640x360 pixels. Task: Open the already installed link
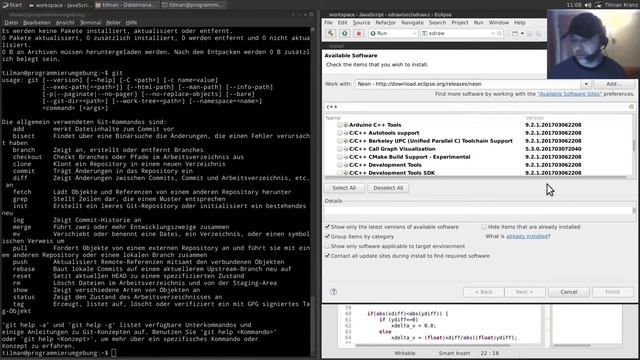point(527,236)
